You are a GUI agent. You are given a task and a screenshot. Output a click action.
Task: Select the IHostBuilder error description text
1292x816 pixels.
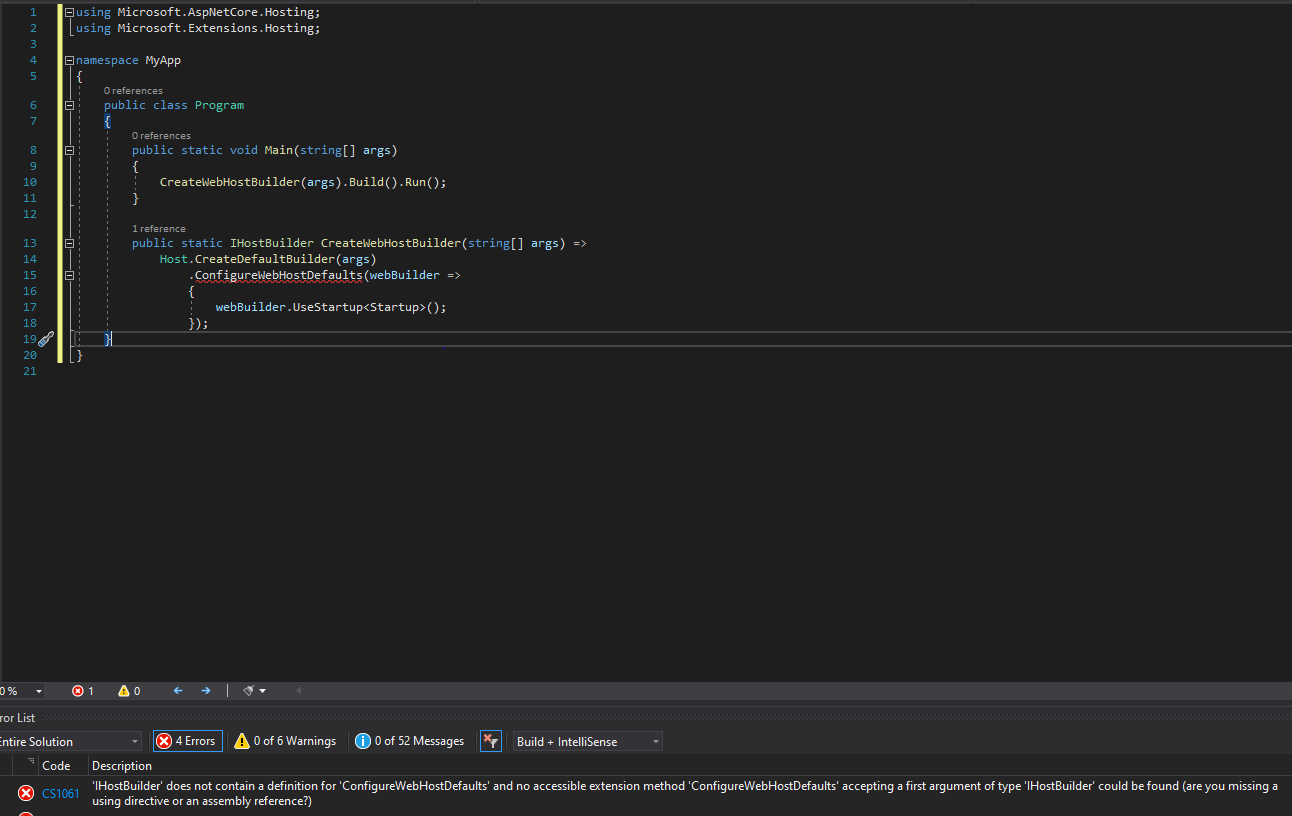click(x=685, y=793)
